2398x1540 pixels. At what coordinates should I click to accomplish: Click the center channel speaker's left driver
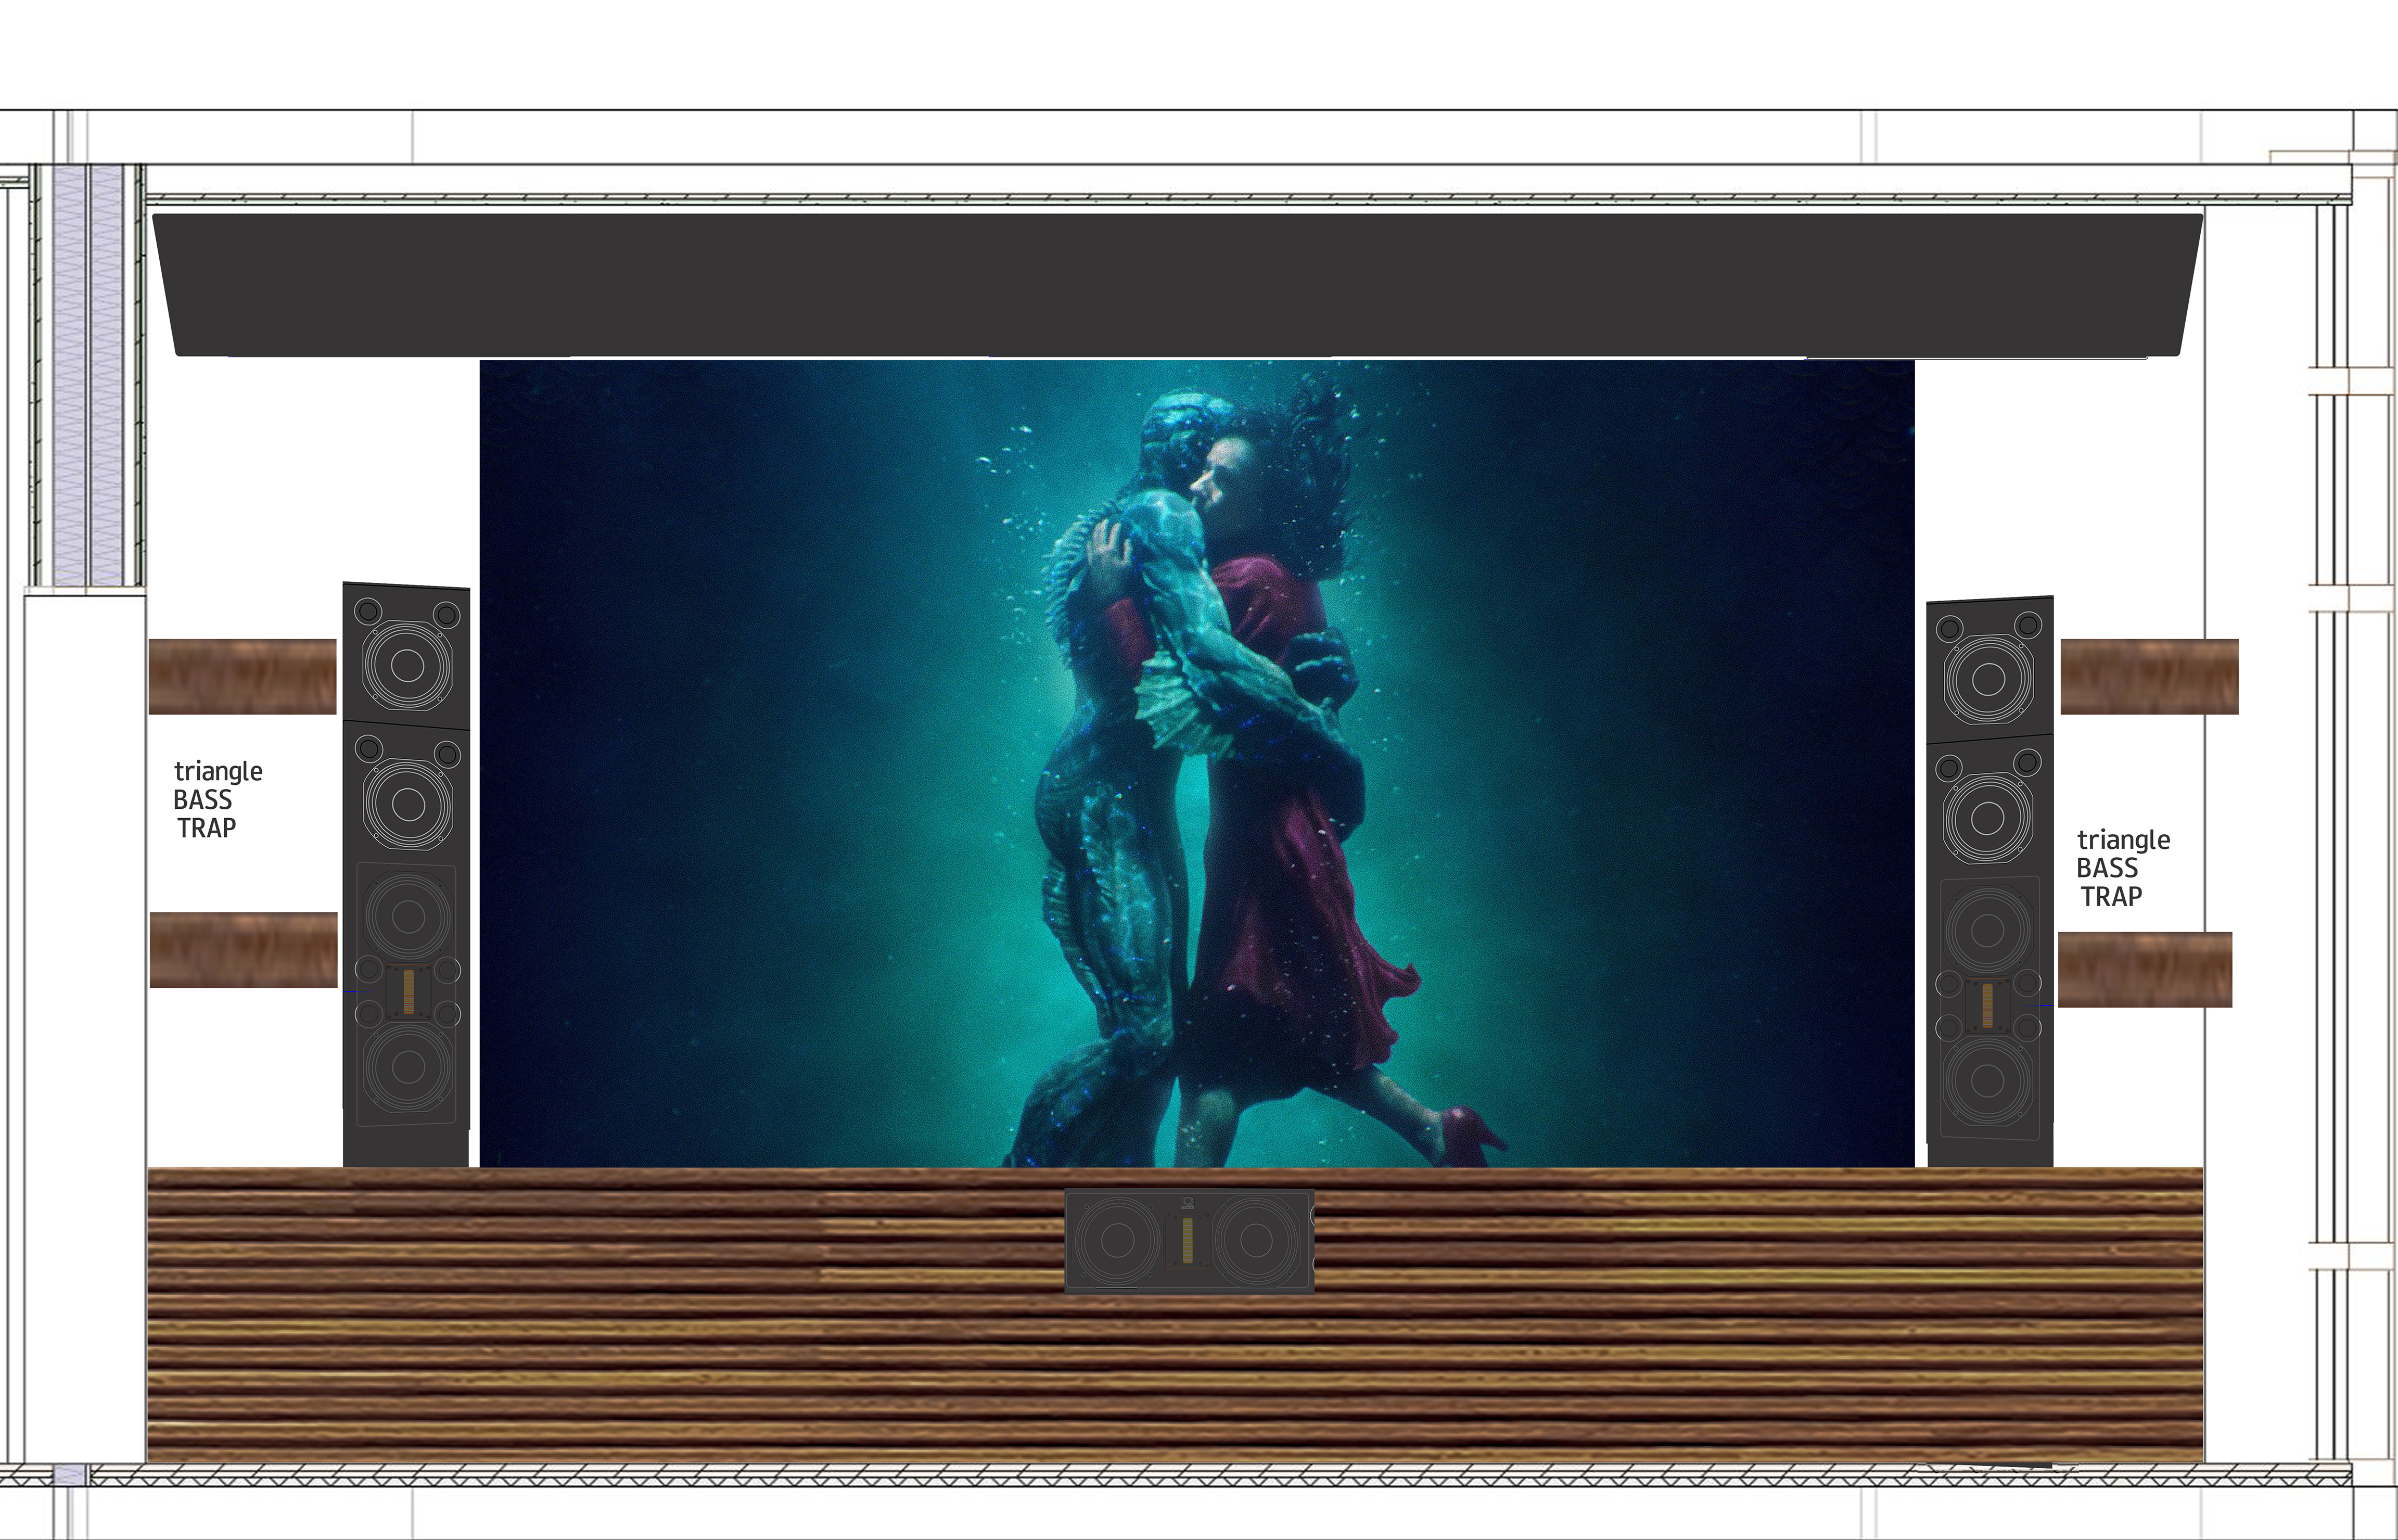pyautogui.click(x=1117, y=1241)
